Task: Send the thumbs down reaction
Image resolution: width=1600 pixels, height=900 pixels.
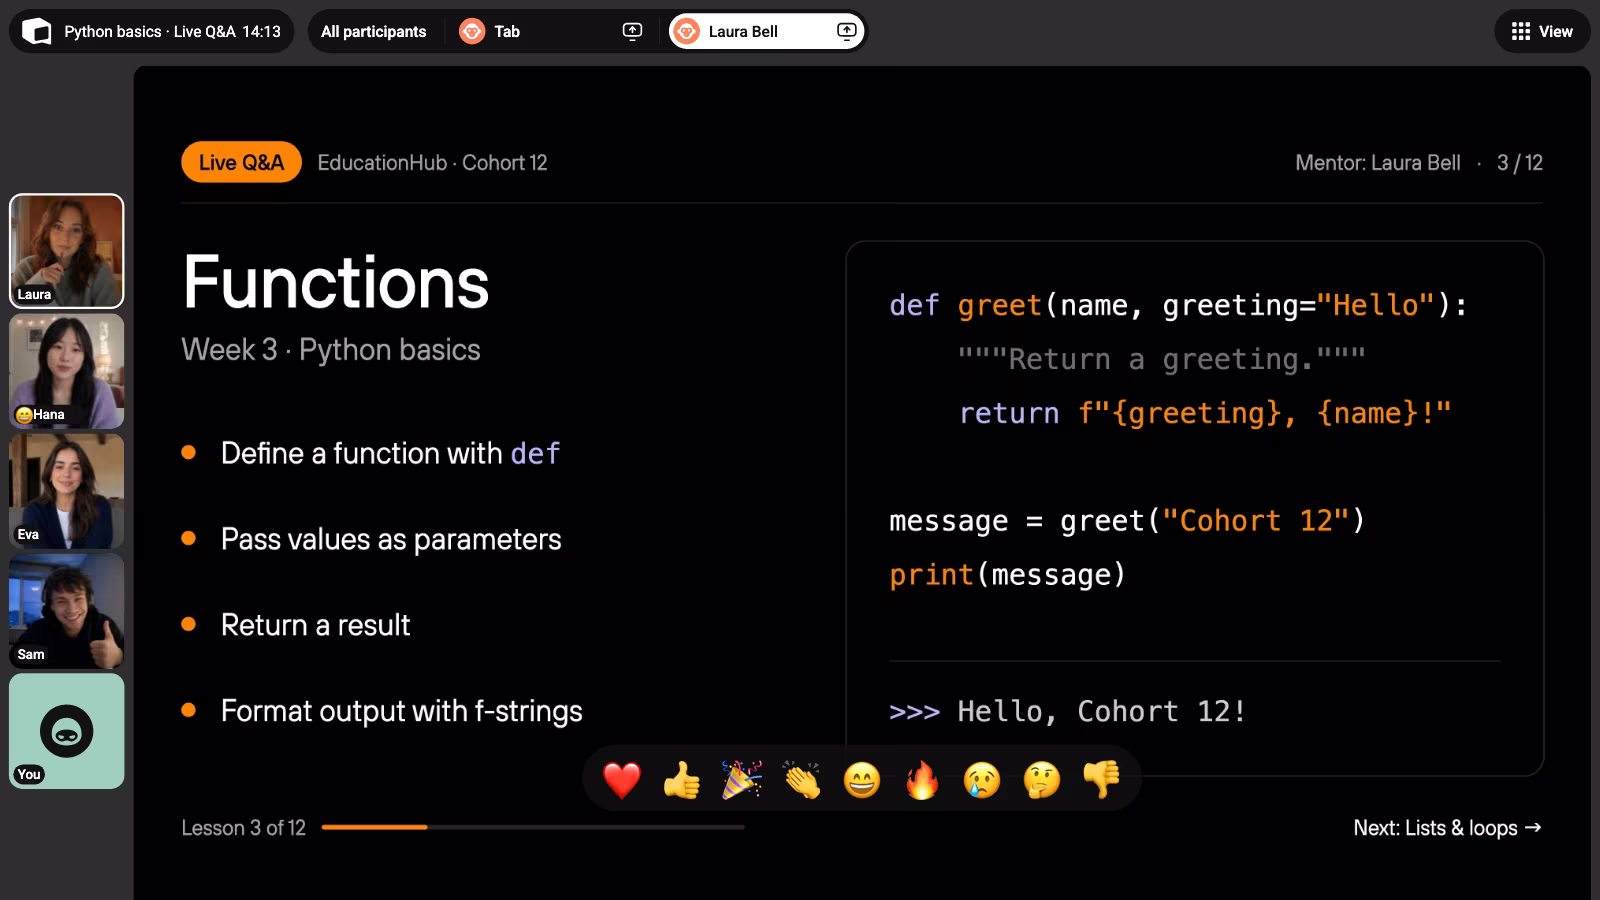Action: pos(1102,779)
